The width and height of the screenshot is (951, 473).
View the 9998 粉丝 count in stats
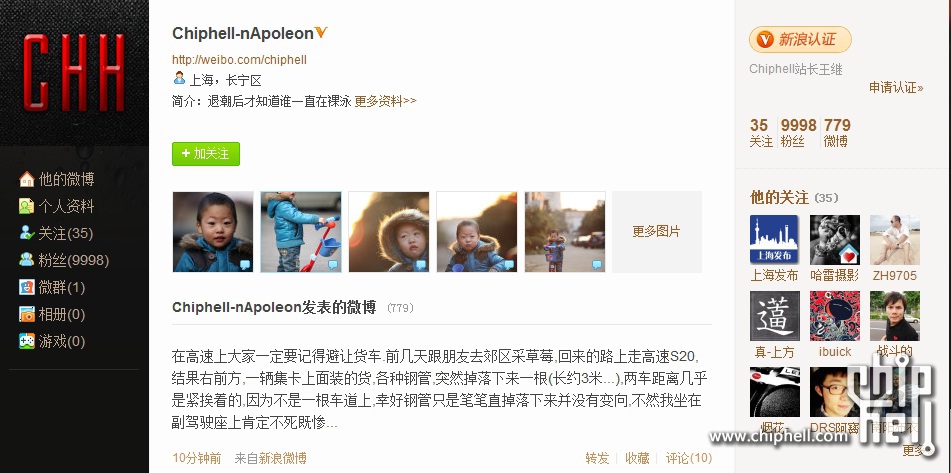pos(798,133)
